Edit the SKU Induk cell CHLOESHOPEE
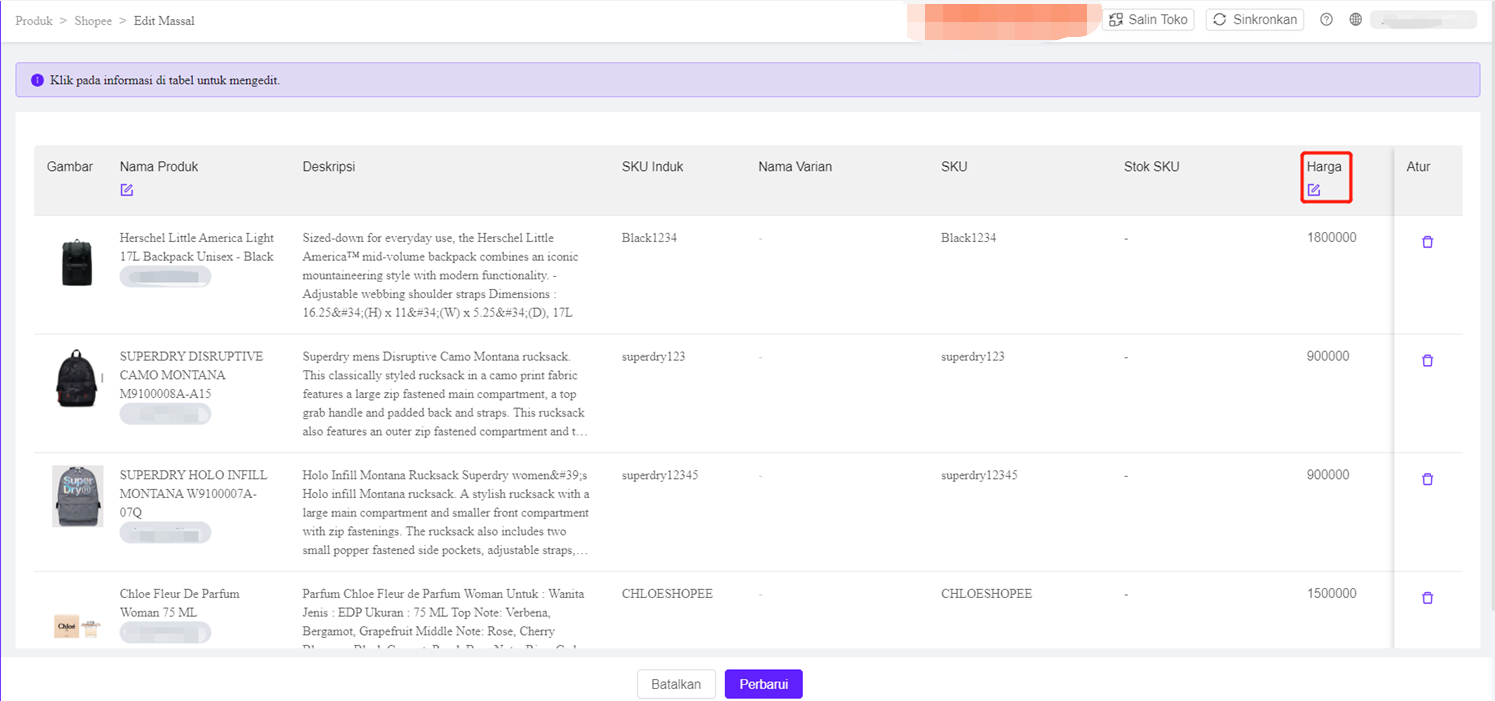This screenshot has height=701, width=1495. [x=668, y=593]
